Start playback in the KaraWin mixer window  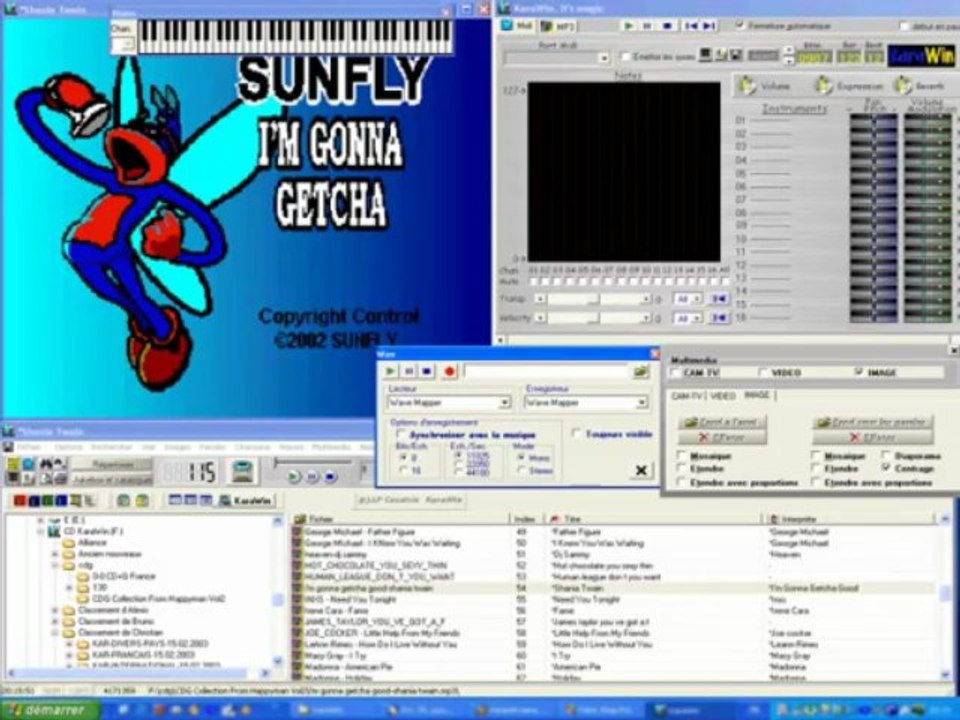point(629,26)
